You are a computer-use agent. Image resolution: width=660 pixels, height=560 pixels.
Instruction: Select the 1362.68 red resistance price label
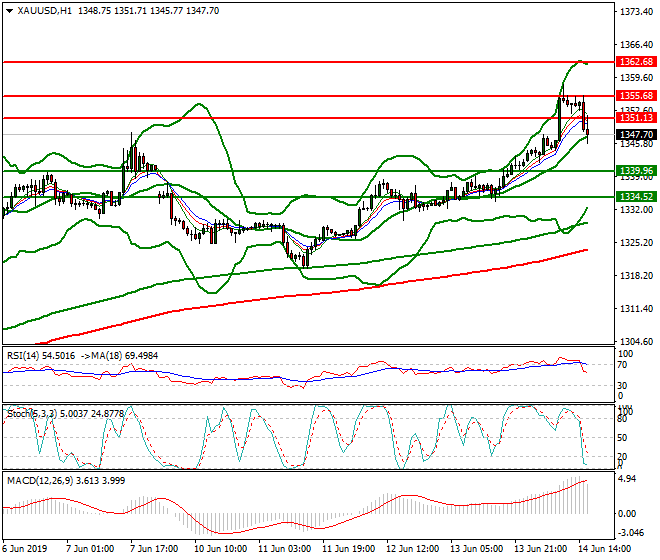(x=636, y=62)
